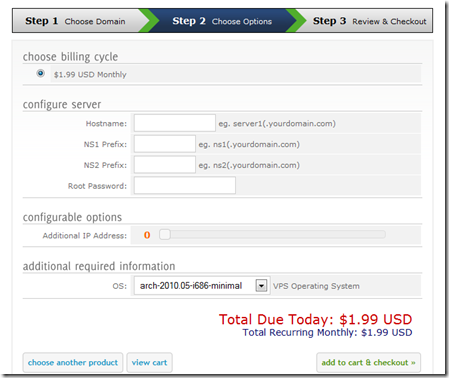
Task: Open Step 3 Review & Checkout
Action: coord(369,21)
